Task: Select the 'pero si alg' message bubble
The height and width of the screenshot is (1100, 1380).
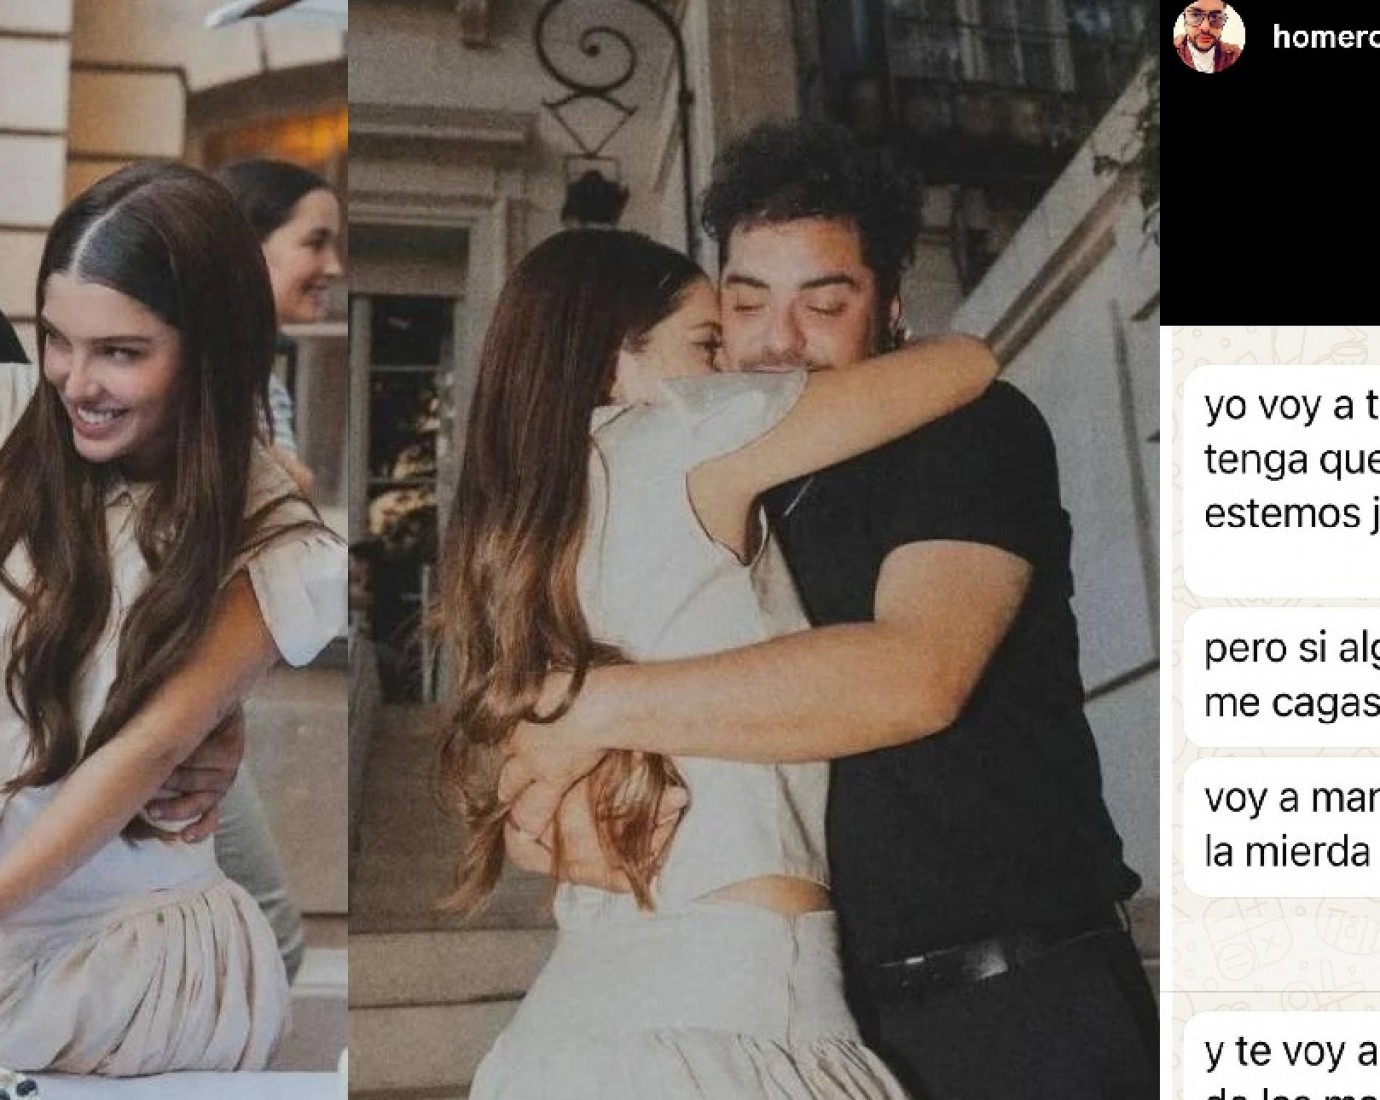Action: click(1290, 677)
